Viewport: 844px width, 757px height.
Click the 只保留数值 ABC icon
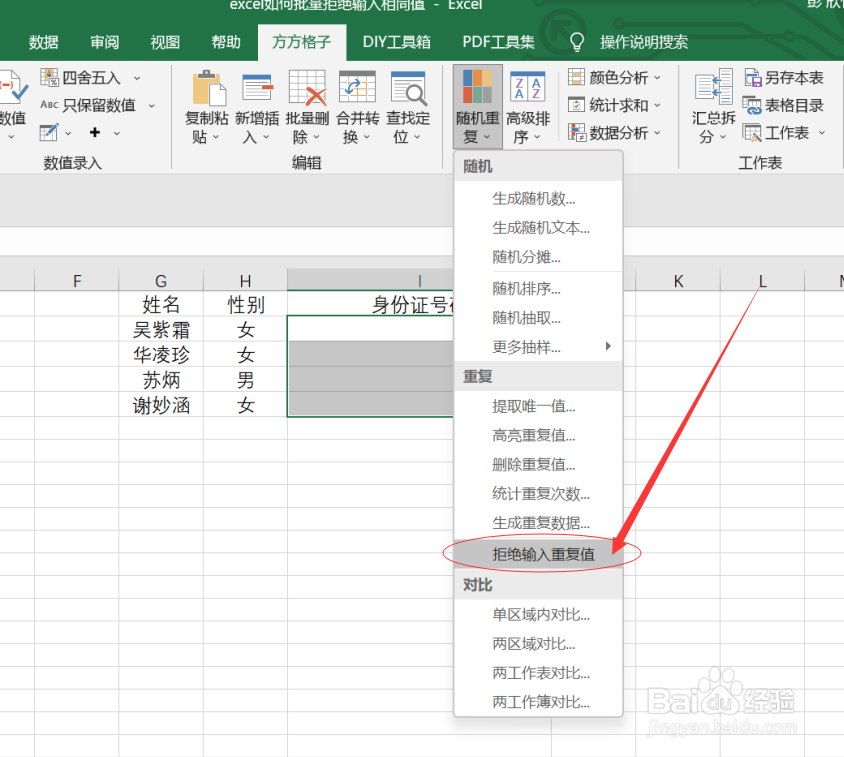[x=50, y=104]
